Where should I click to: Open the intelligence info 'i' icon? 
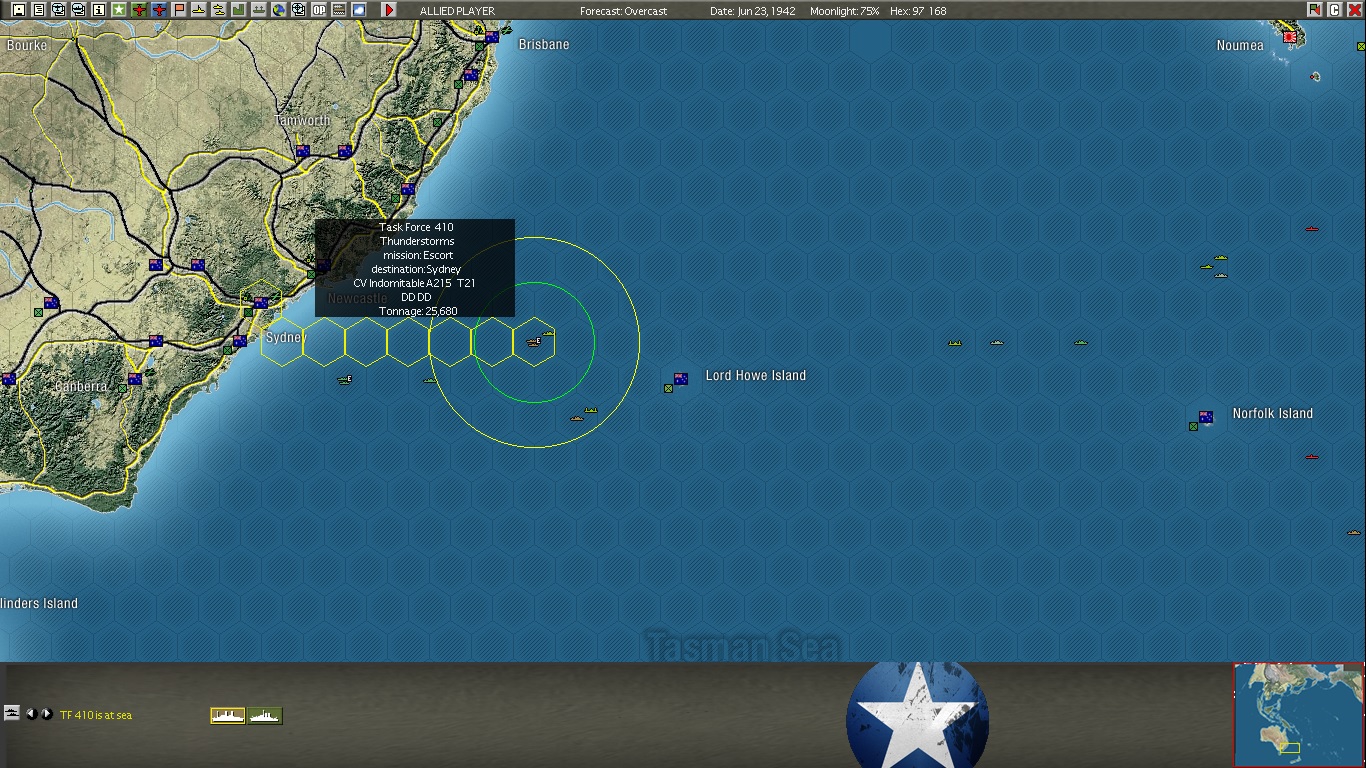coord(98,10)
